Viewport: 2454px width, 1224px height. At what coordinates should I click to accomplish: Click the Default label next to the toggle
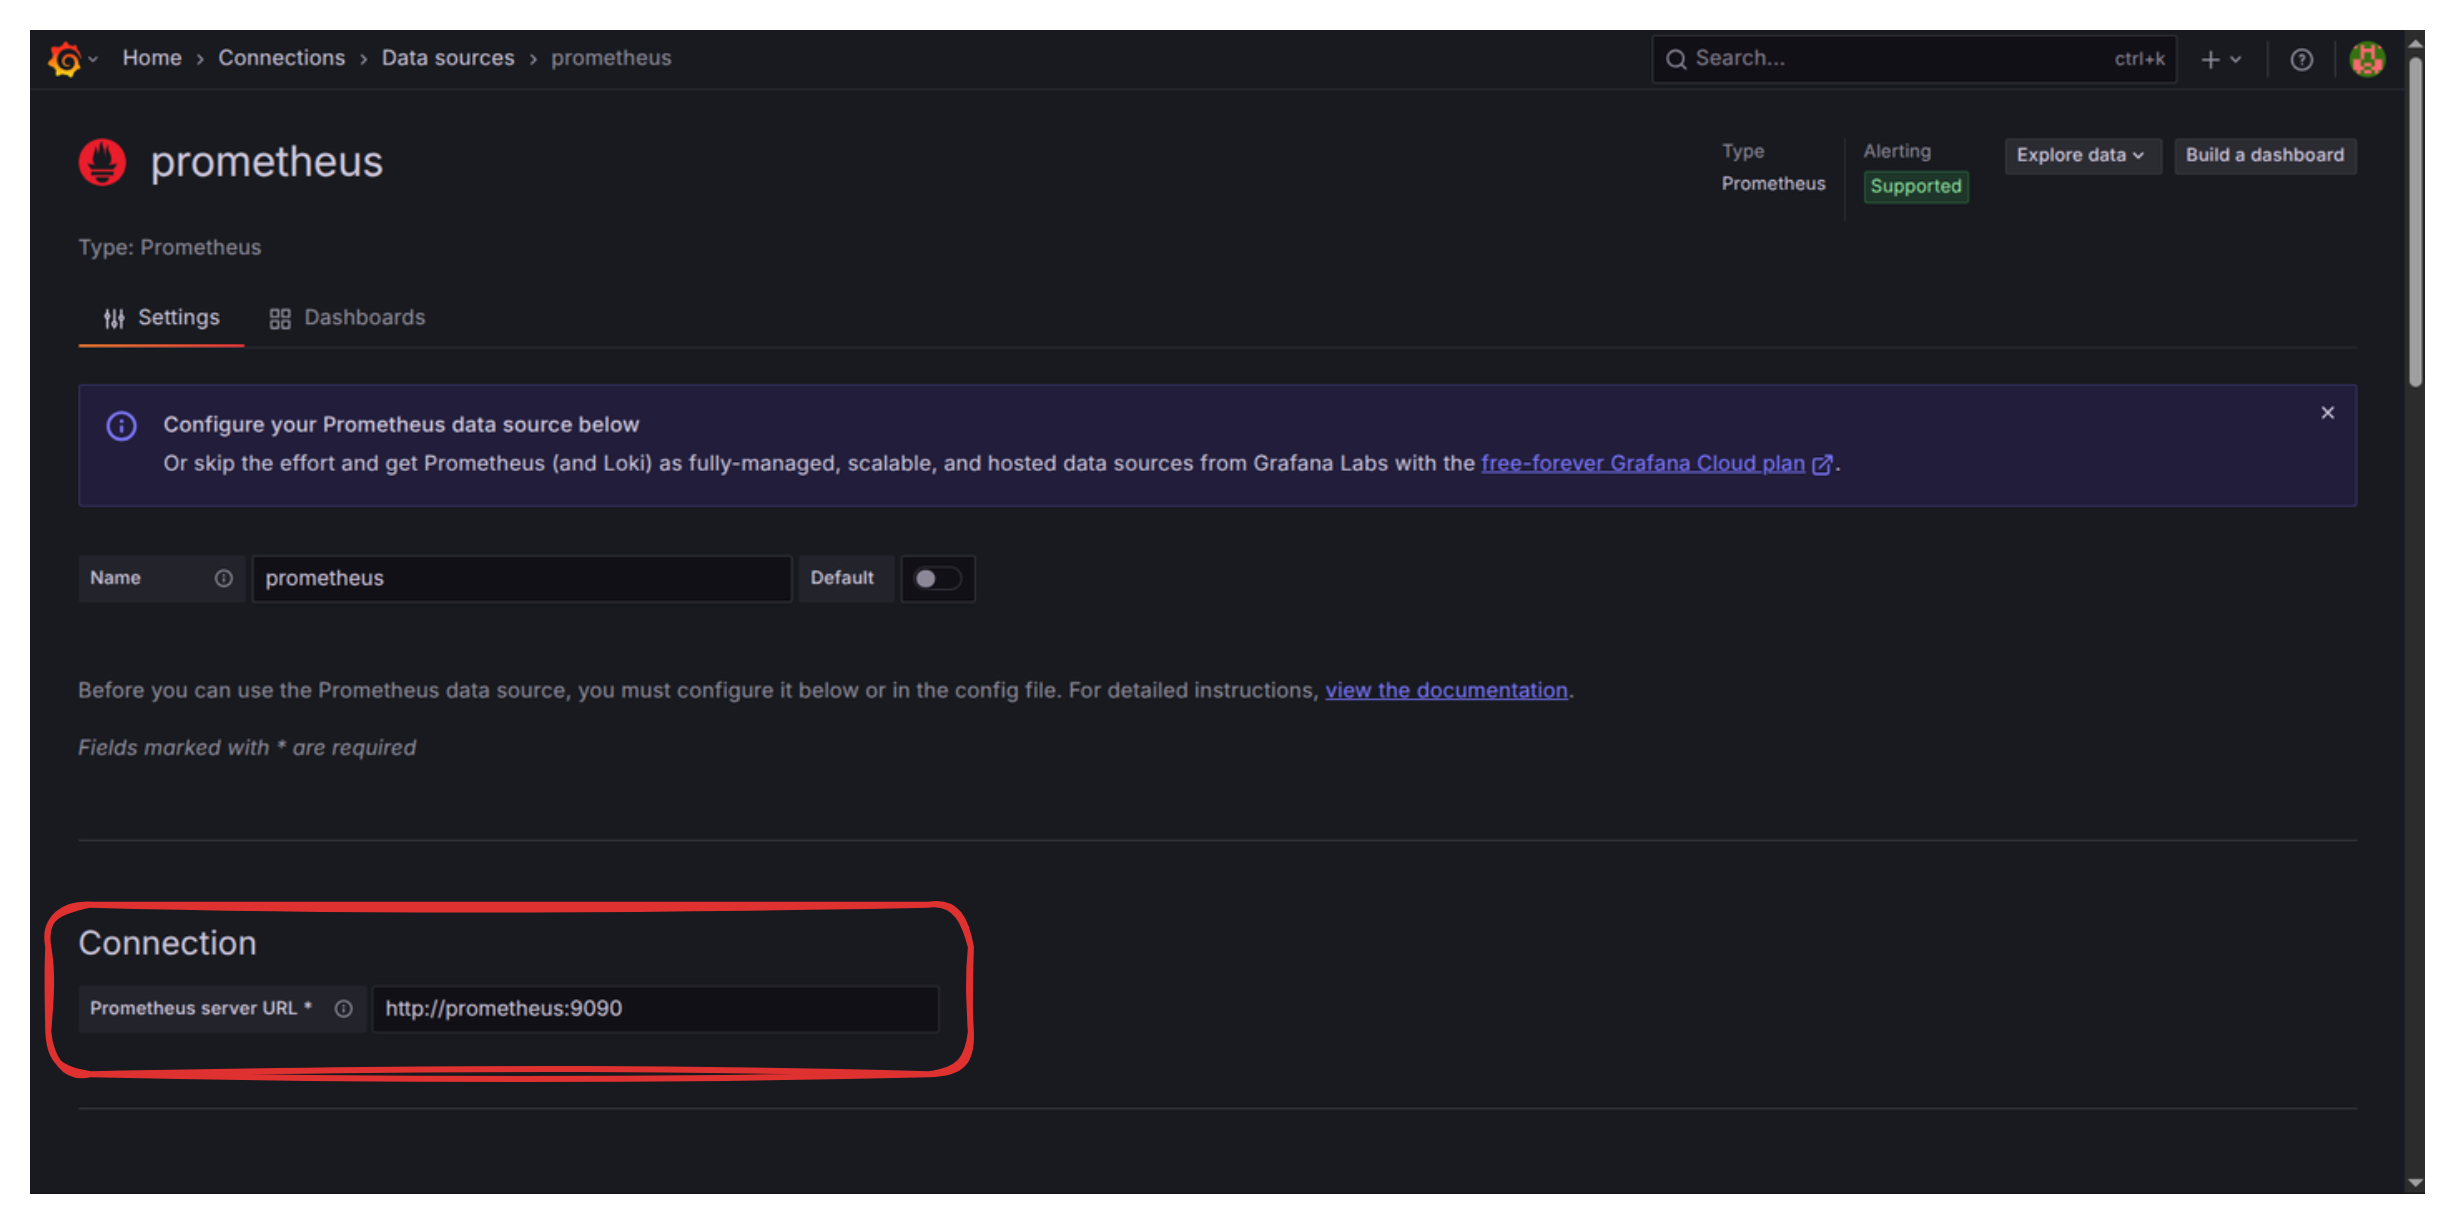pyautogui.click(x=843, y=578)
